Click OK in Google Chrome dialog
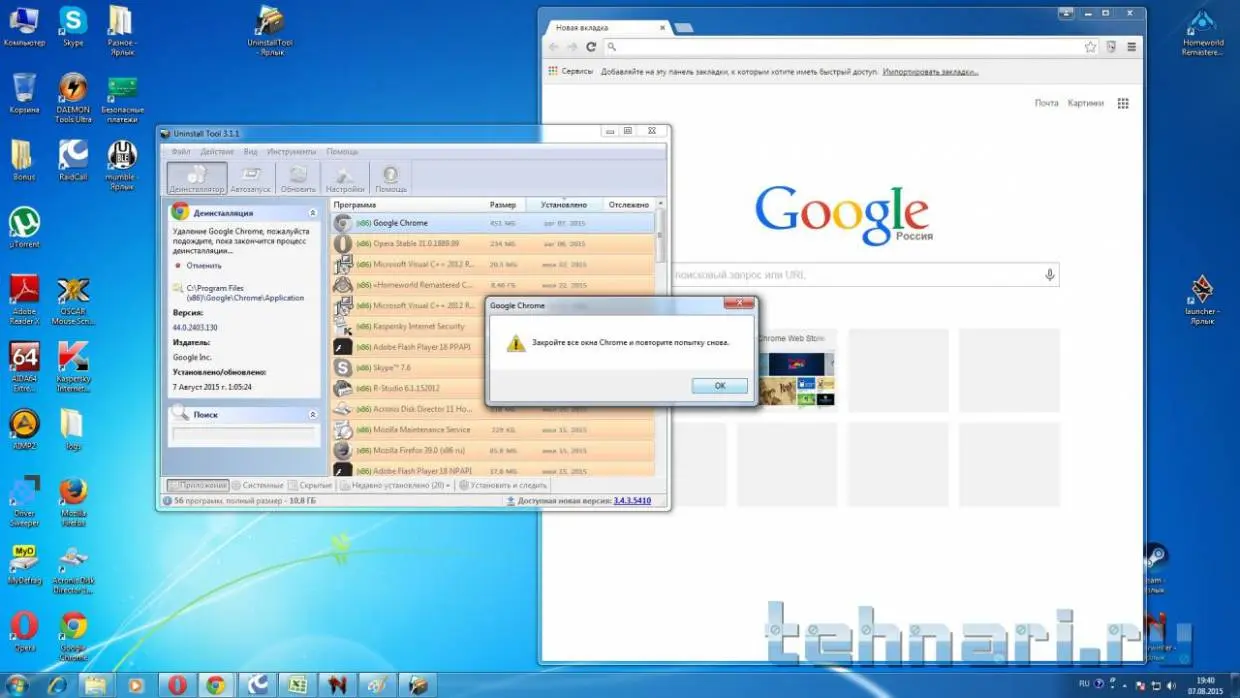1240x698 pixels. [x=719, y=386]
